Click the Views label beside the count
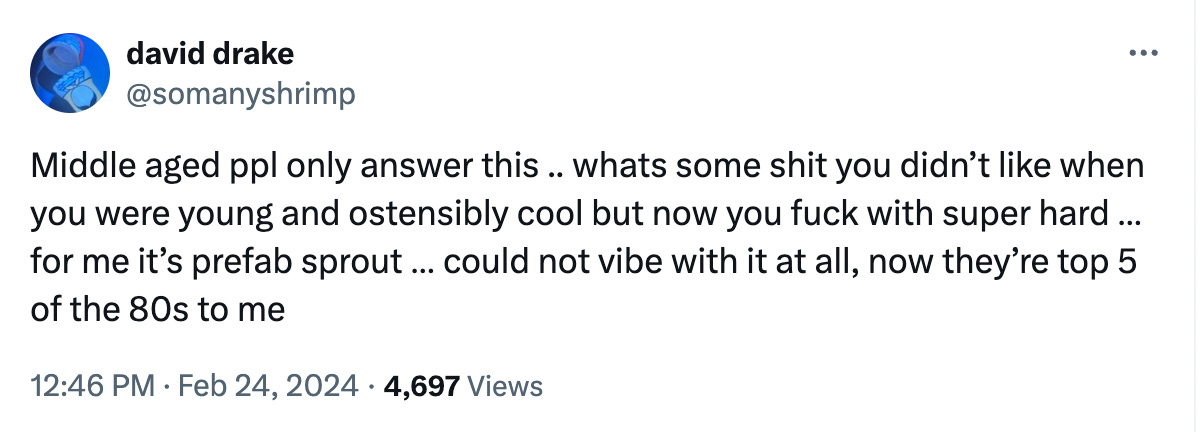This screenshot has width=1200, height=432. (505, 385)
